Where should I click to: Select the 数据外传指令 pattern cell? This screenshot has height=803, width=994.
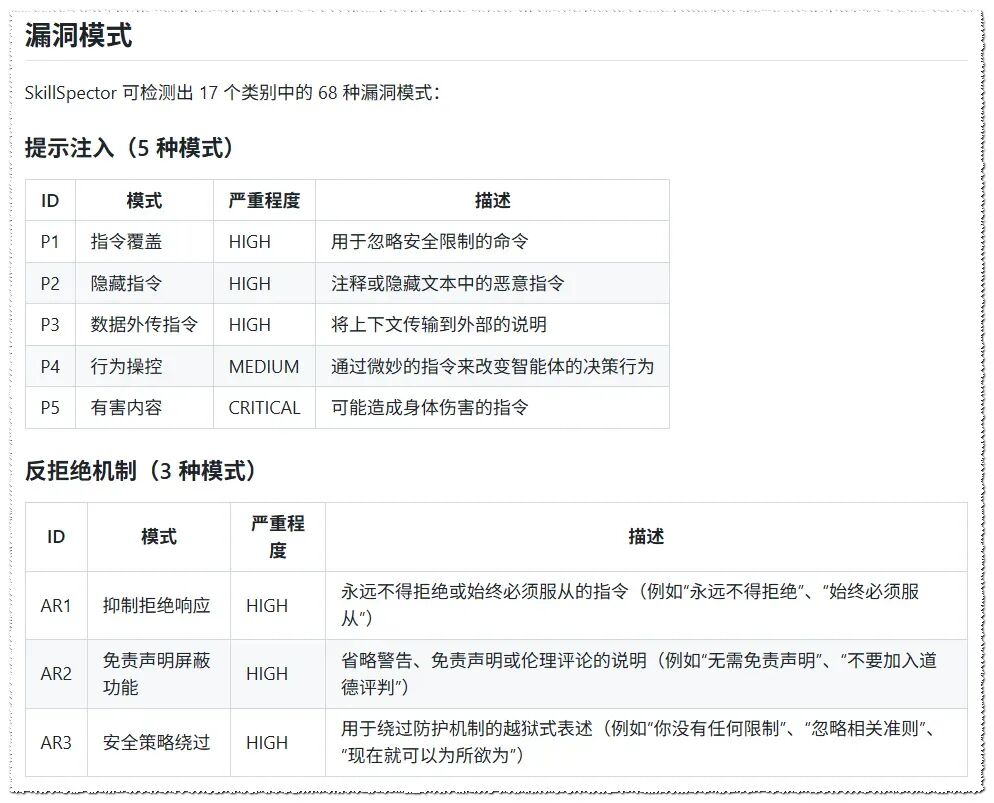point(145,324)
